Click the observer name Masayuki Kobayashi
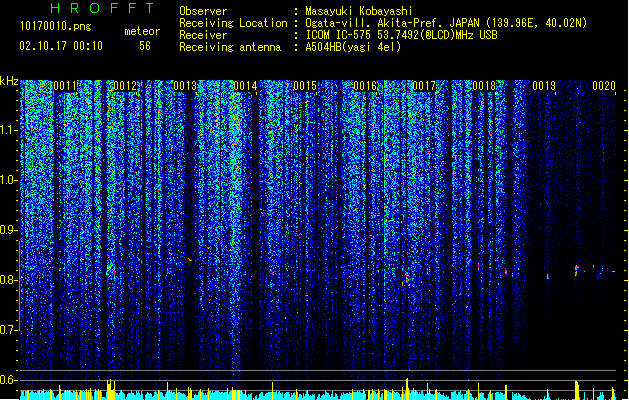Image resolution: width=629 pixels, height=400 pixels. pyautogui.click(x=359, y=11)
